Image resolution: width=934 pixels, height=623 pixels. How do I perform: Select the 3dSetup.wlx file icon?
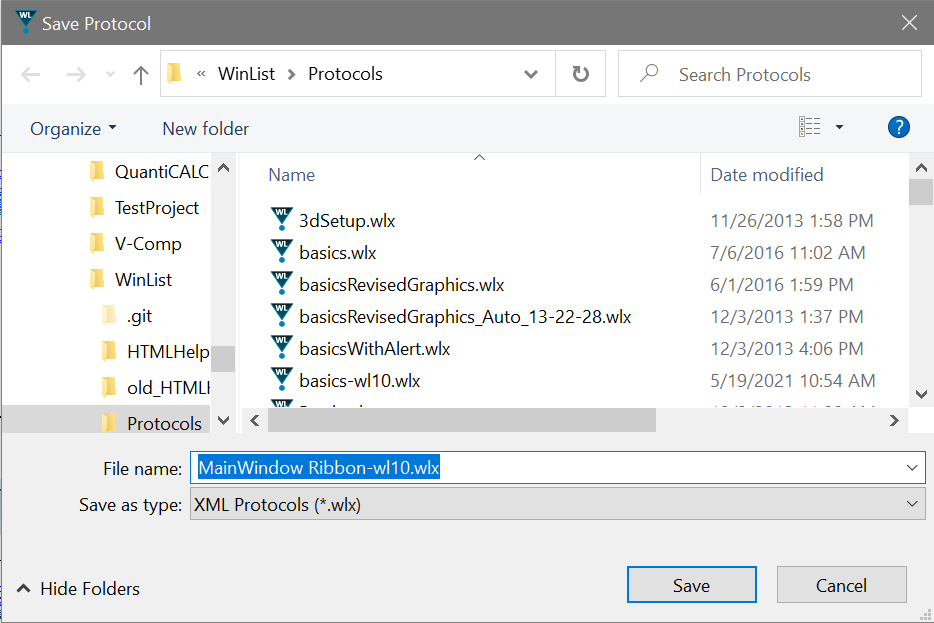(x=281, y=220)
